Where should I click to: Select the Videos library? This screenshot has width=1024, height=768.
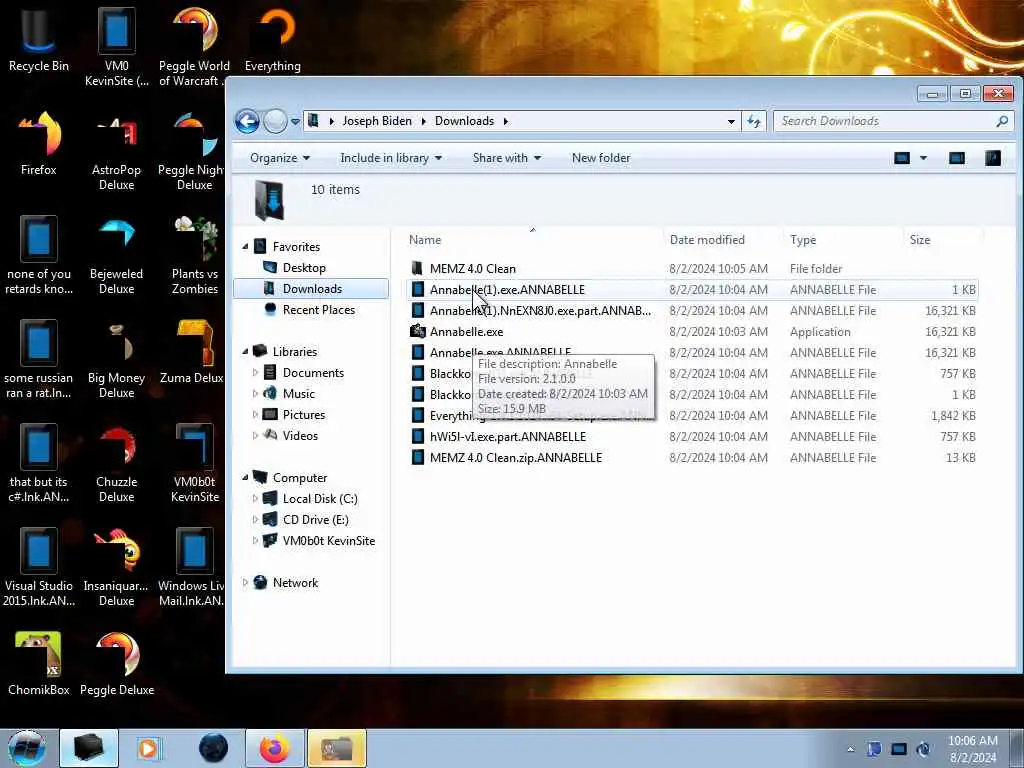pyautogui.click(x=300, y=436)
